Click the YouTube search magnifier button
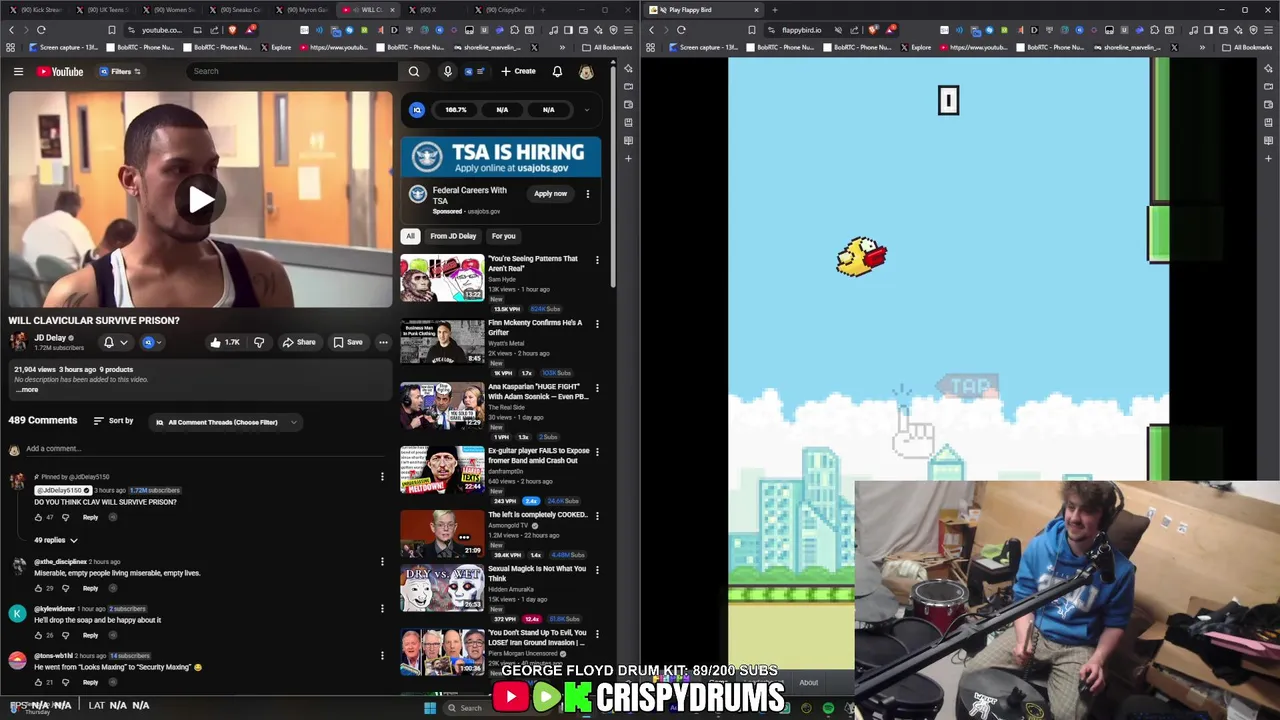1280x720 pixels. 414,71
